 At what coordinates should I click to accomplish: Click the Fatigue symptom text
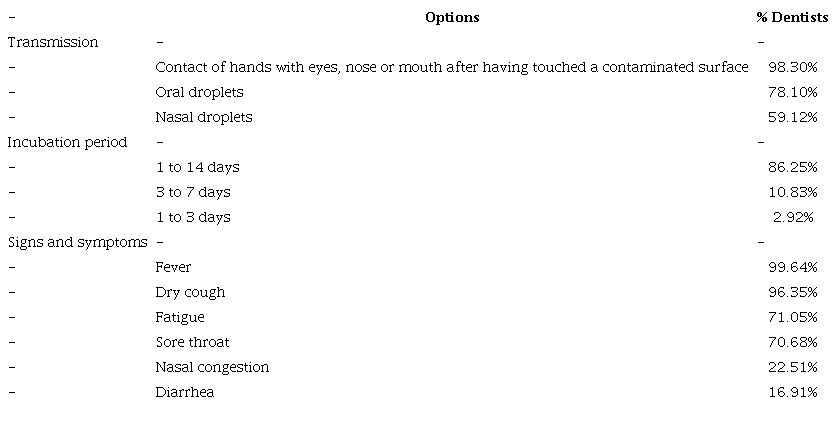[x=180, y=317]
